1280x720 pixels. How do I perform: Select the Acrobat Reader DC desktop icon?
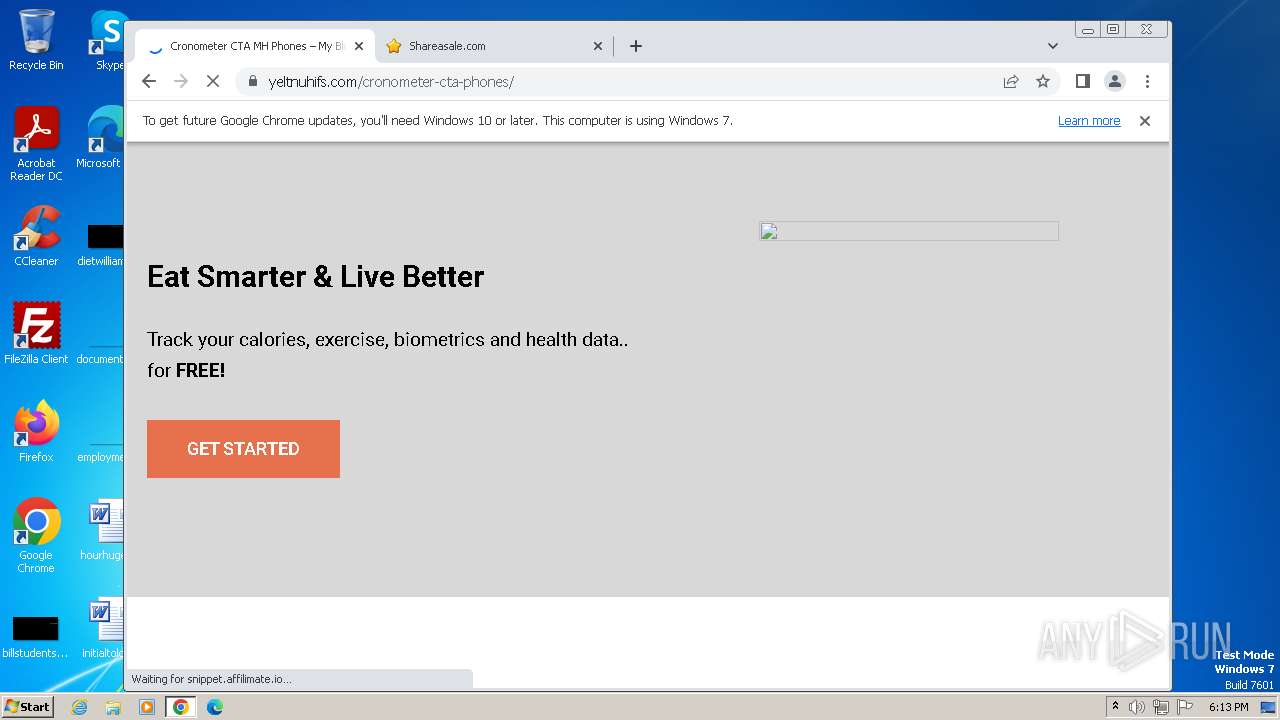[36, 144]
